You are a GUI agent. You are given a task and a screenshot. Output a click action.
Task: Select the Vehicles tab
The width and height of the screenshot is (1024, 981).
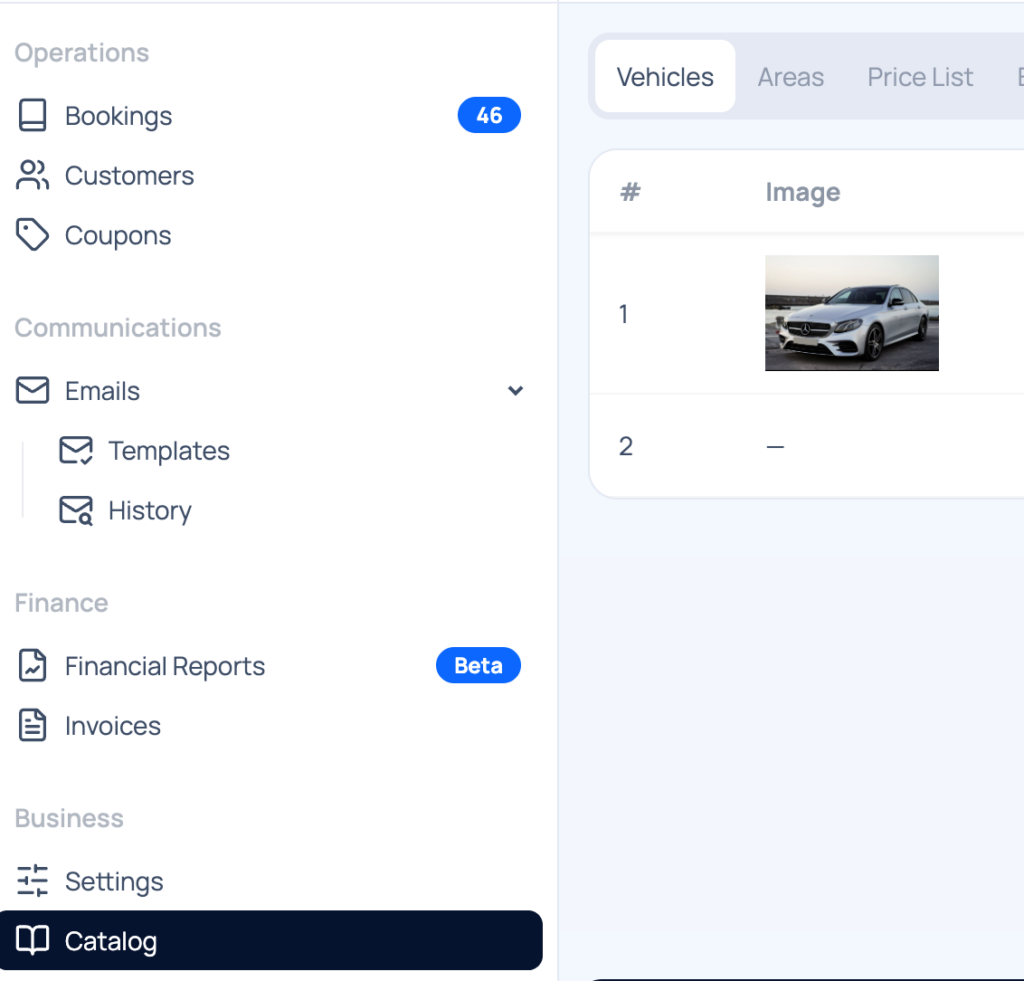click(x=665, y=77)
